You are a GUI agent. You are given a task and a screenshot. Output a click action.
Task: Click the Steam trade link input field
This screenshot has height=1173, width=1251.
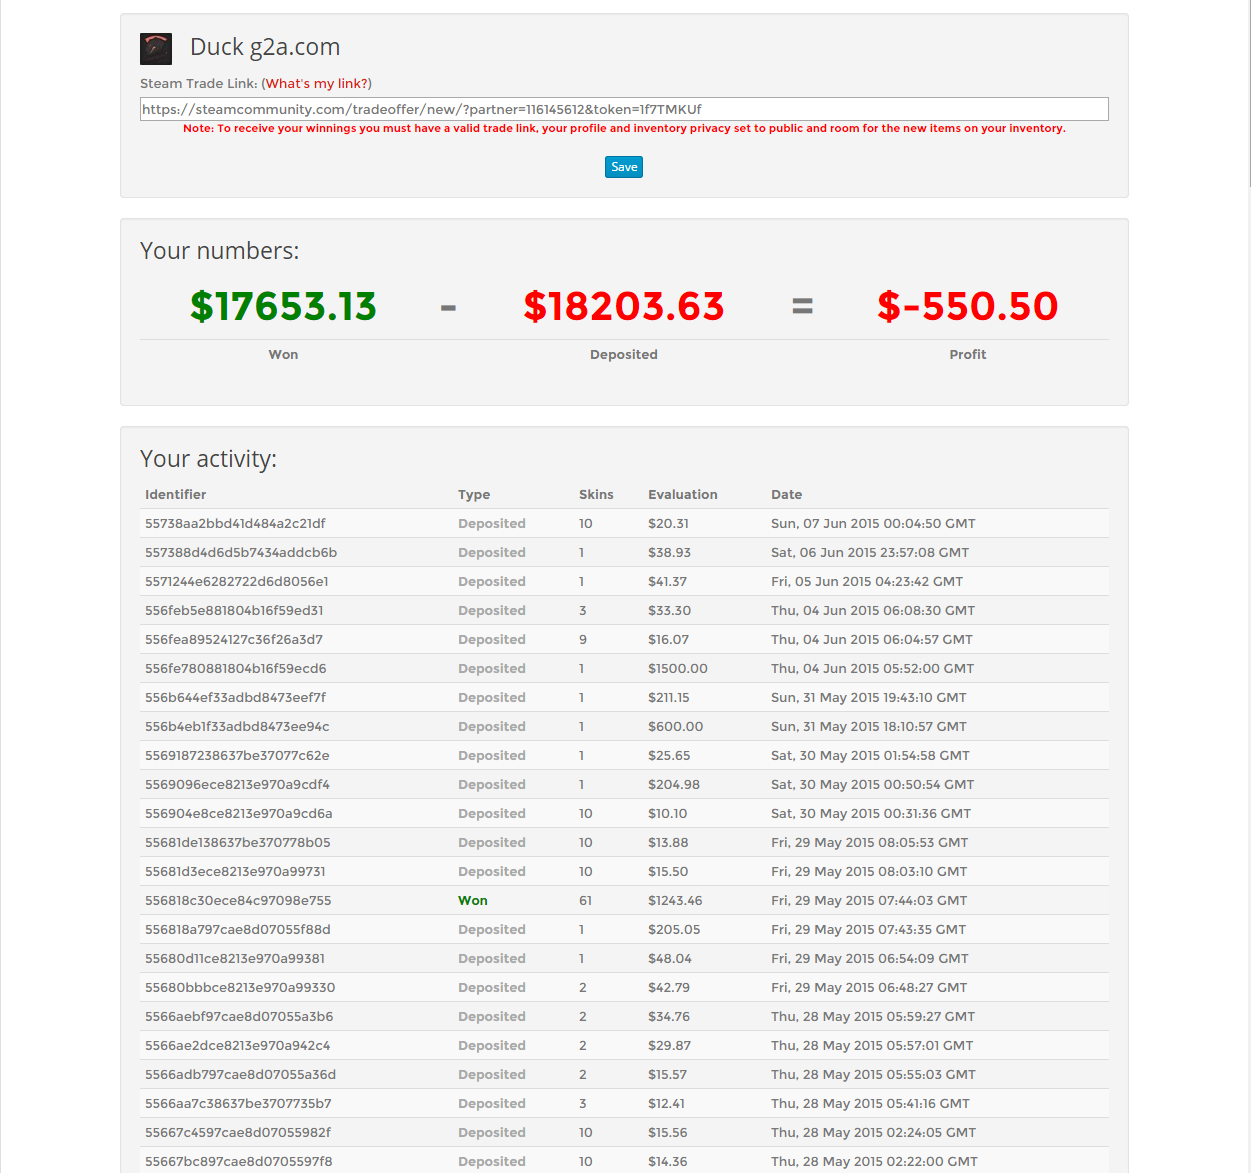pyautogui.click(x=624, y=109)
